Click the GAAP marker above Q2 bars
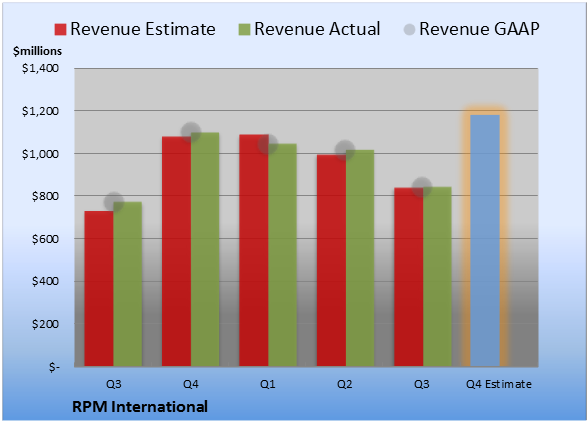The height and width of the screenshot is (422, 588). click(345, 150)
